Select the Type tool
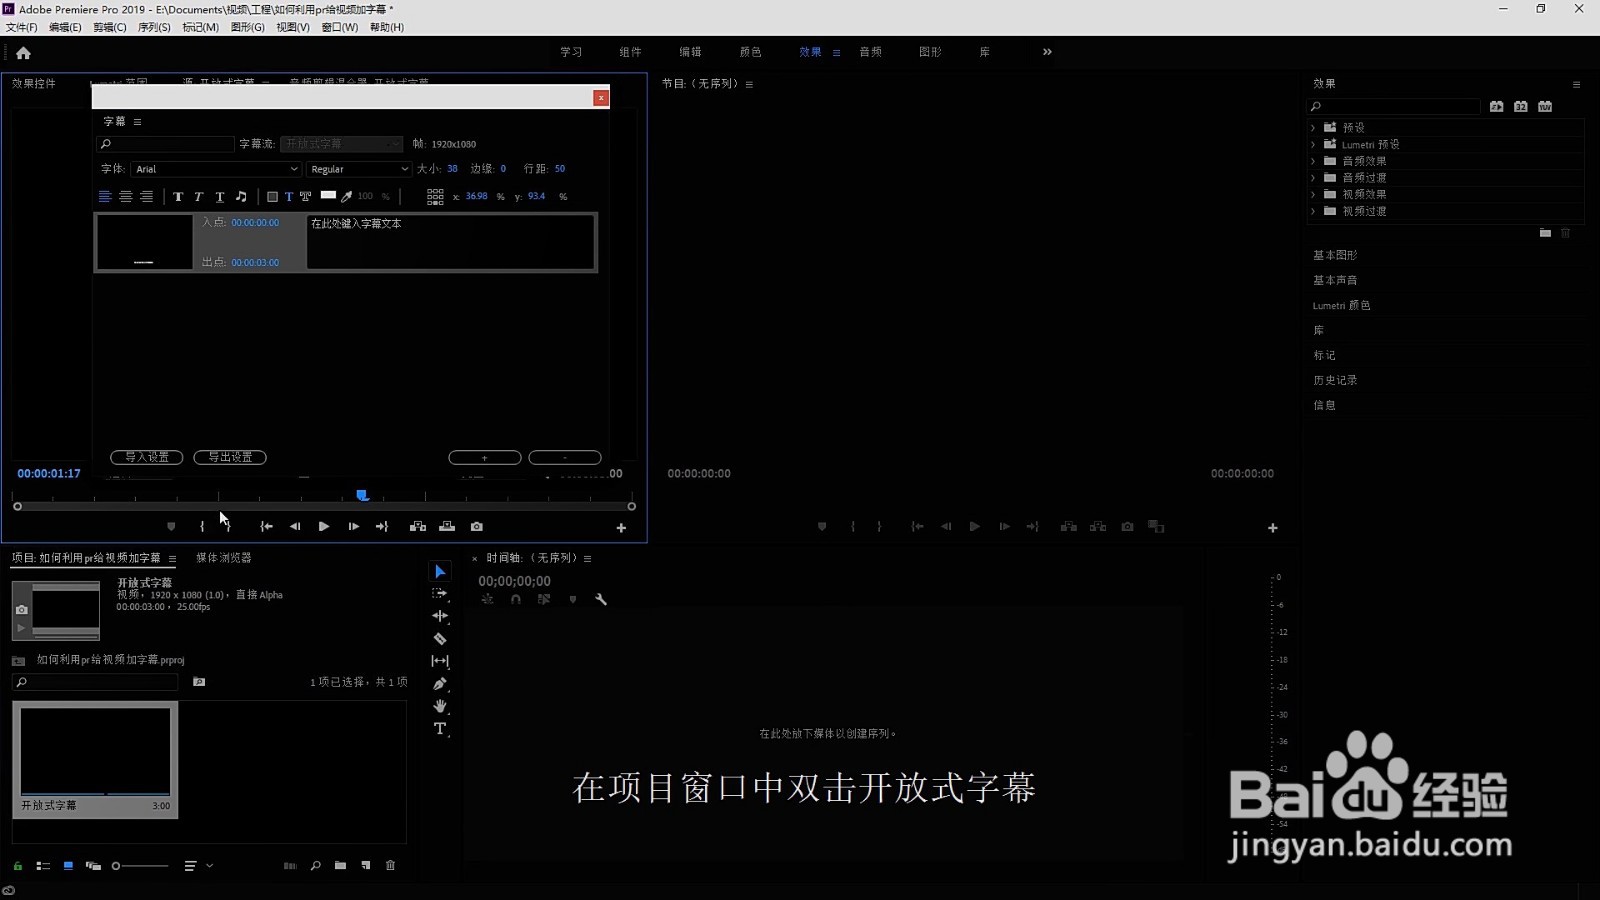This screenshot has width=1600, height=900. click(440, 729)
